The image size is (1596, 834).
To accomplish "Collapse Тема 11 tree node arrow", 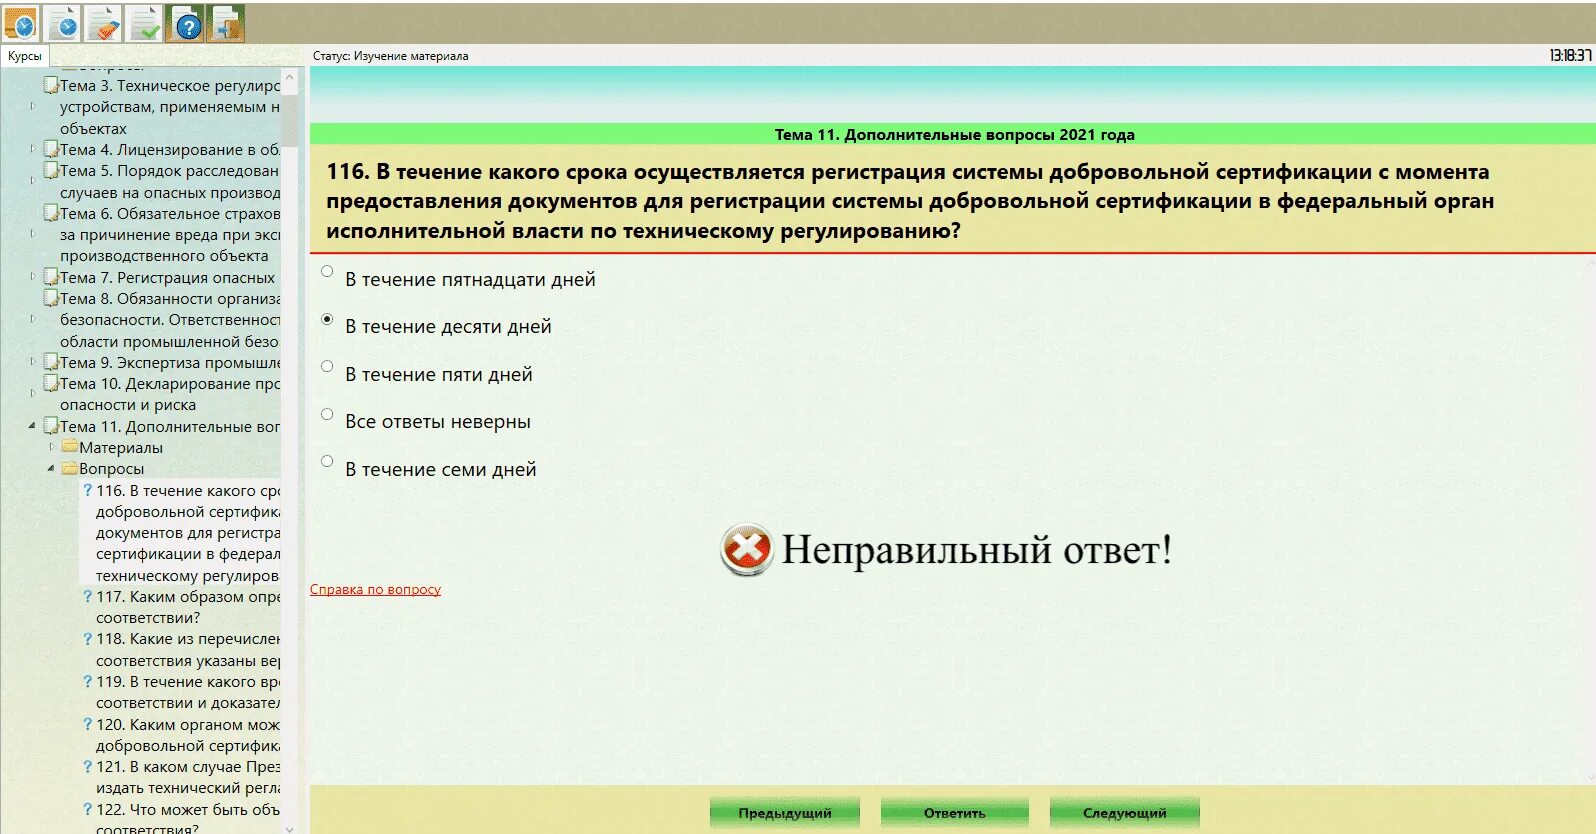I will pos(32,426).
